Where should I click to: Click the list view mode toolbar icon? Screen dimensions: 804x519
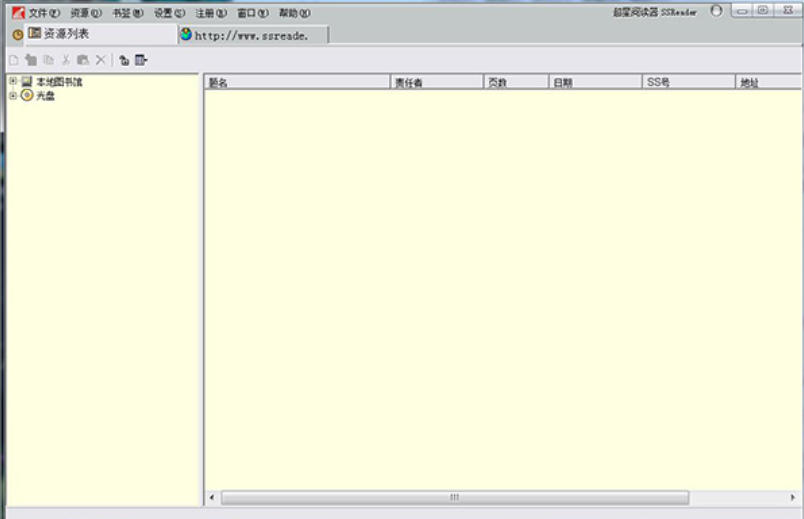point(141,60)
